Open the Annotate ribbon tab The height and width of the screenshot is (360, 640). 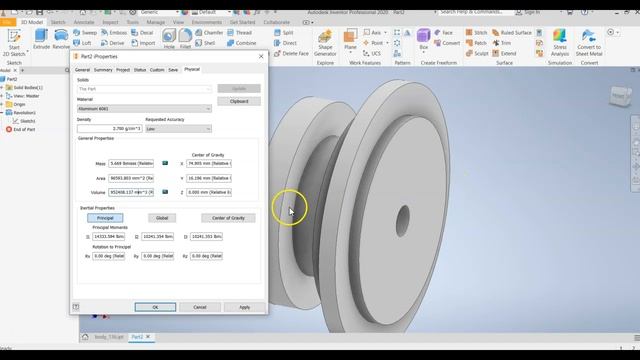pyautogui.click(x=84, y=22)
